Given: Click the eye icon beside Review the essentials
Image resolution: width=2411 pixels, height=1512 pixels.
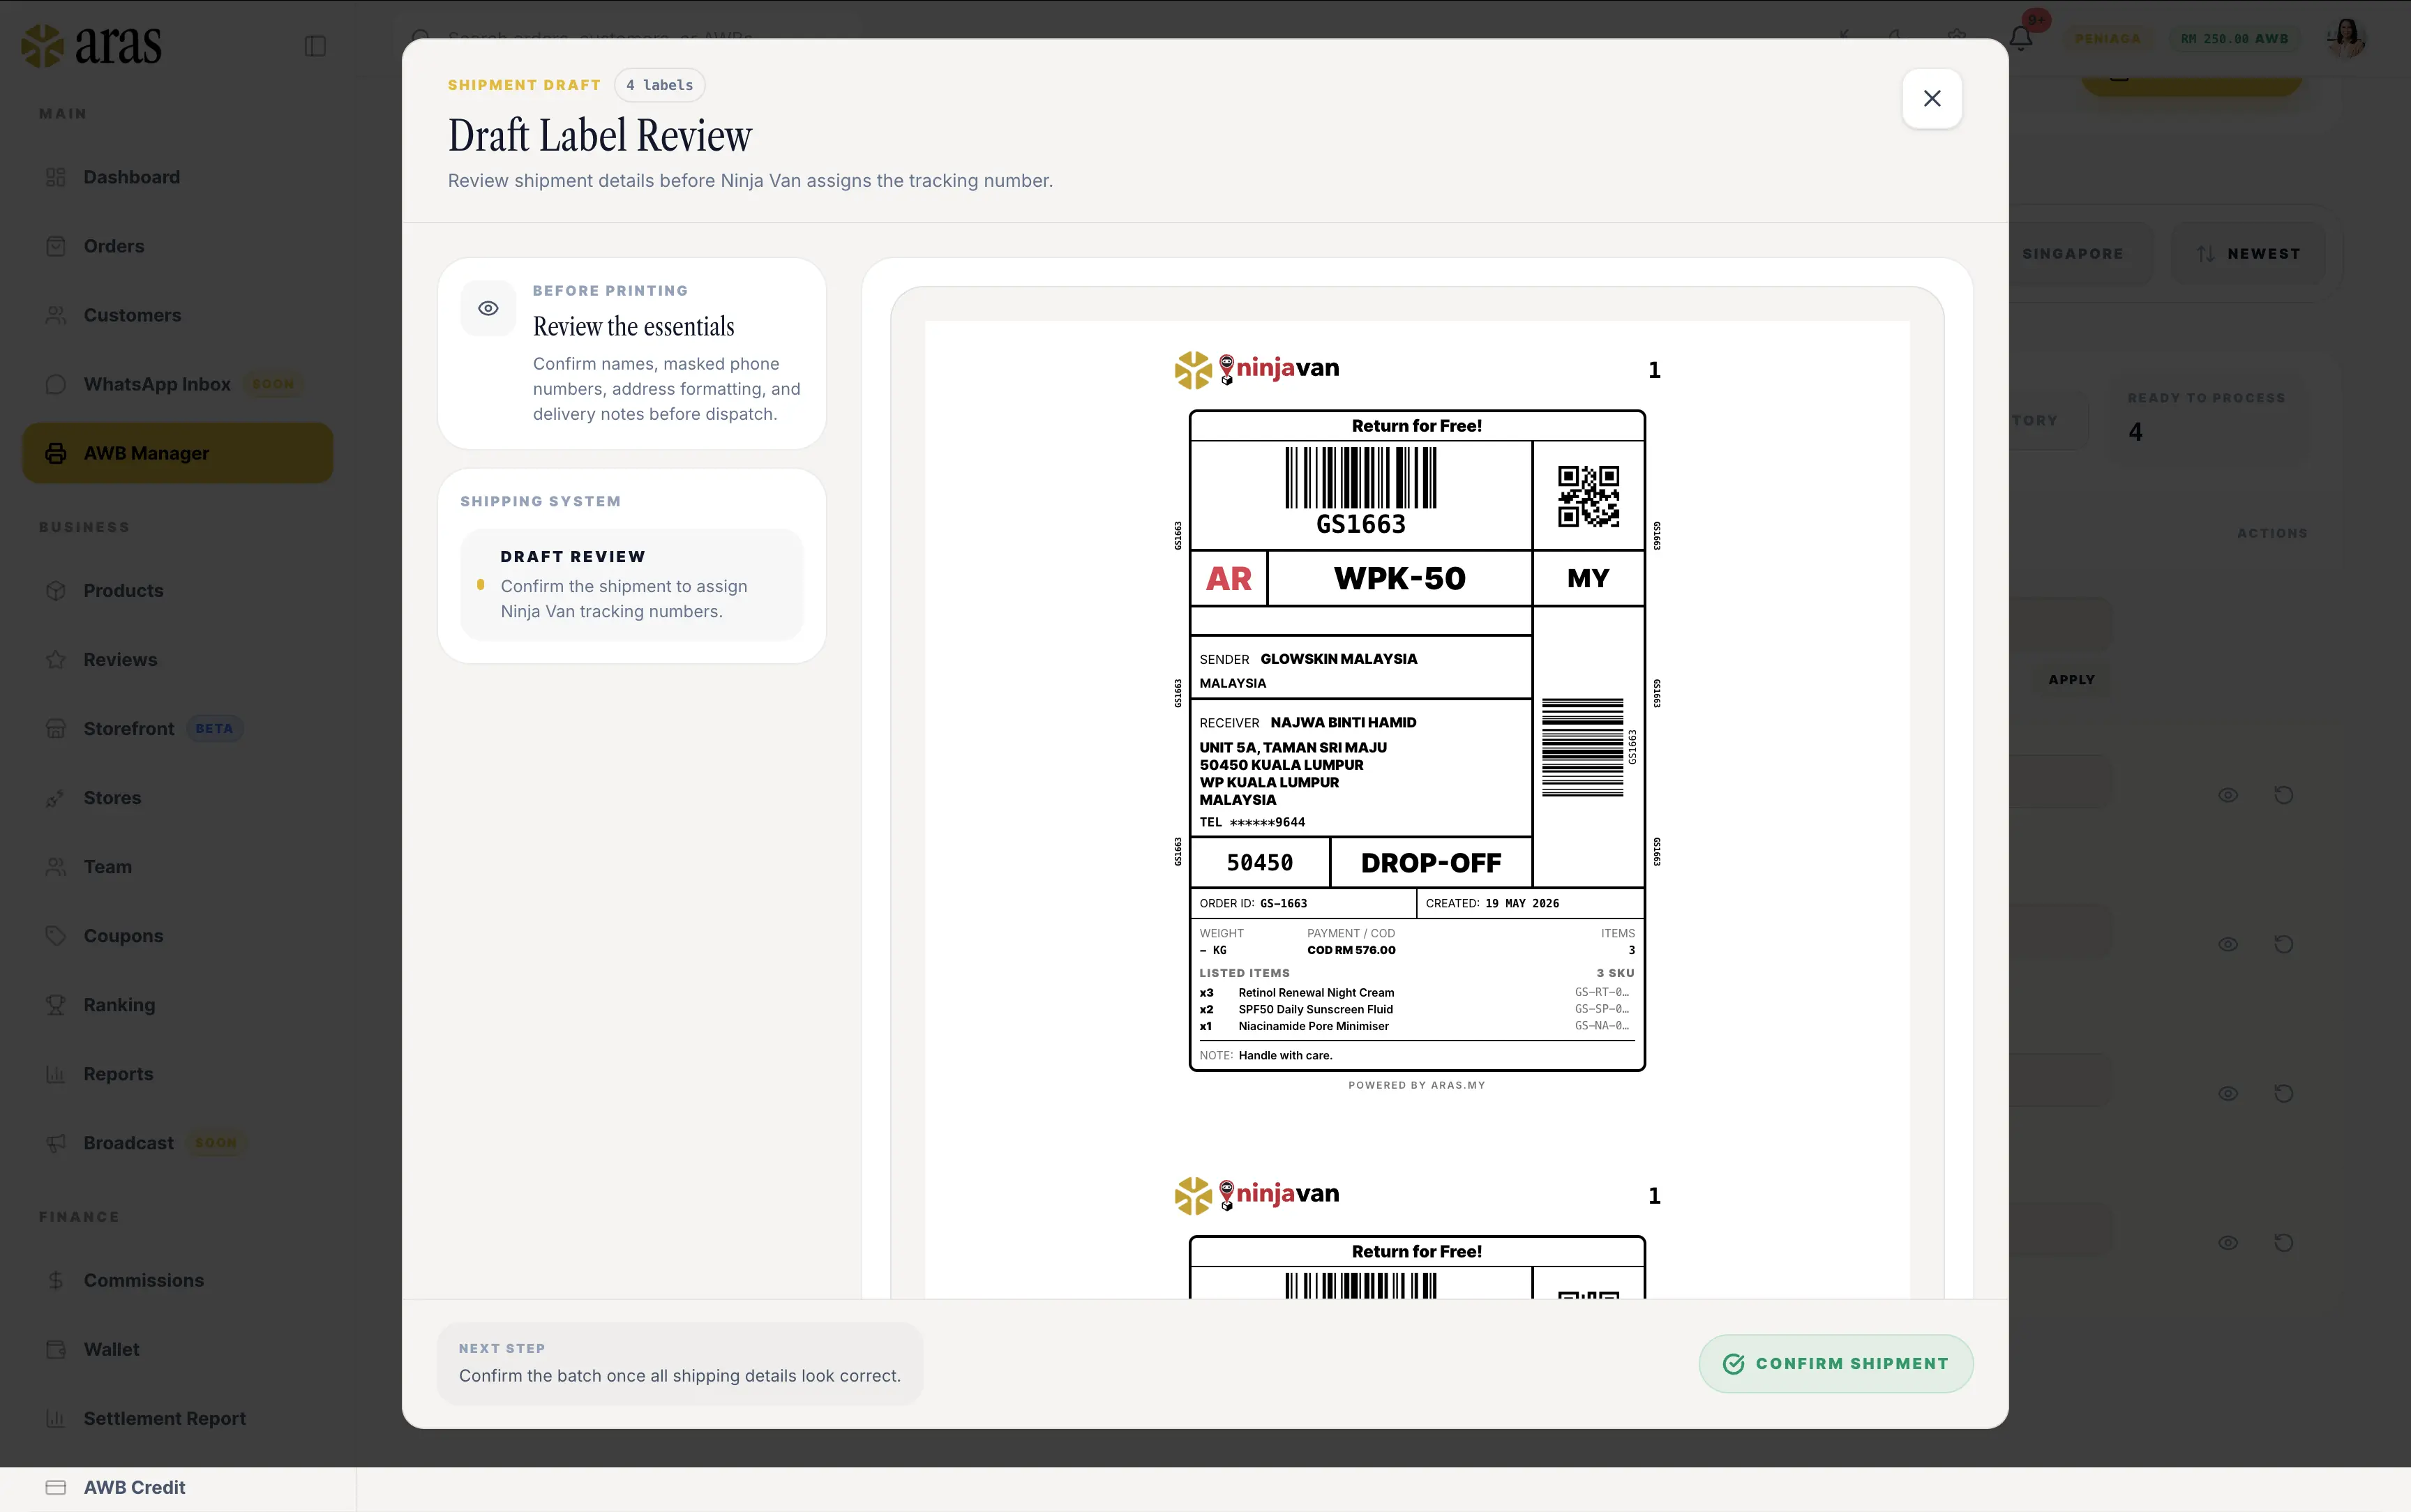Looking at the screenshot, I should tap(488, 308).
